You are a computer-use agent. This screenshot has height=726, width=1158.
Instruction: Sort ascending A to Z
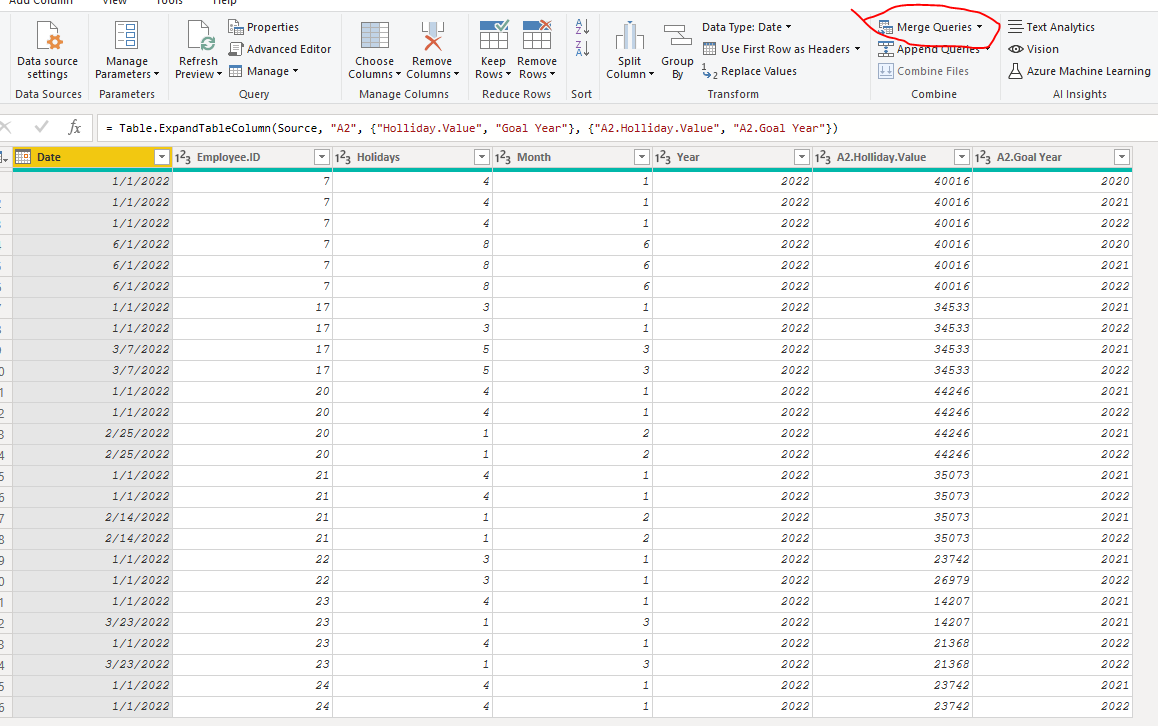(582, 27)
